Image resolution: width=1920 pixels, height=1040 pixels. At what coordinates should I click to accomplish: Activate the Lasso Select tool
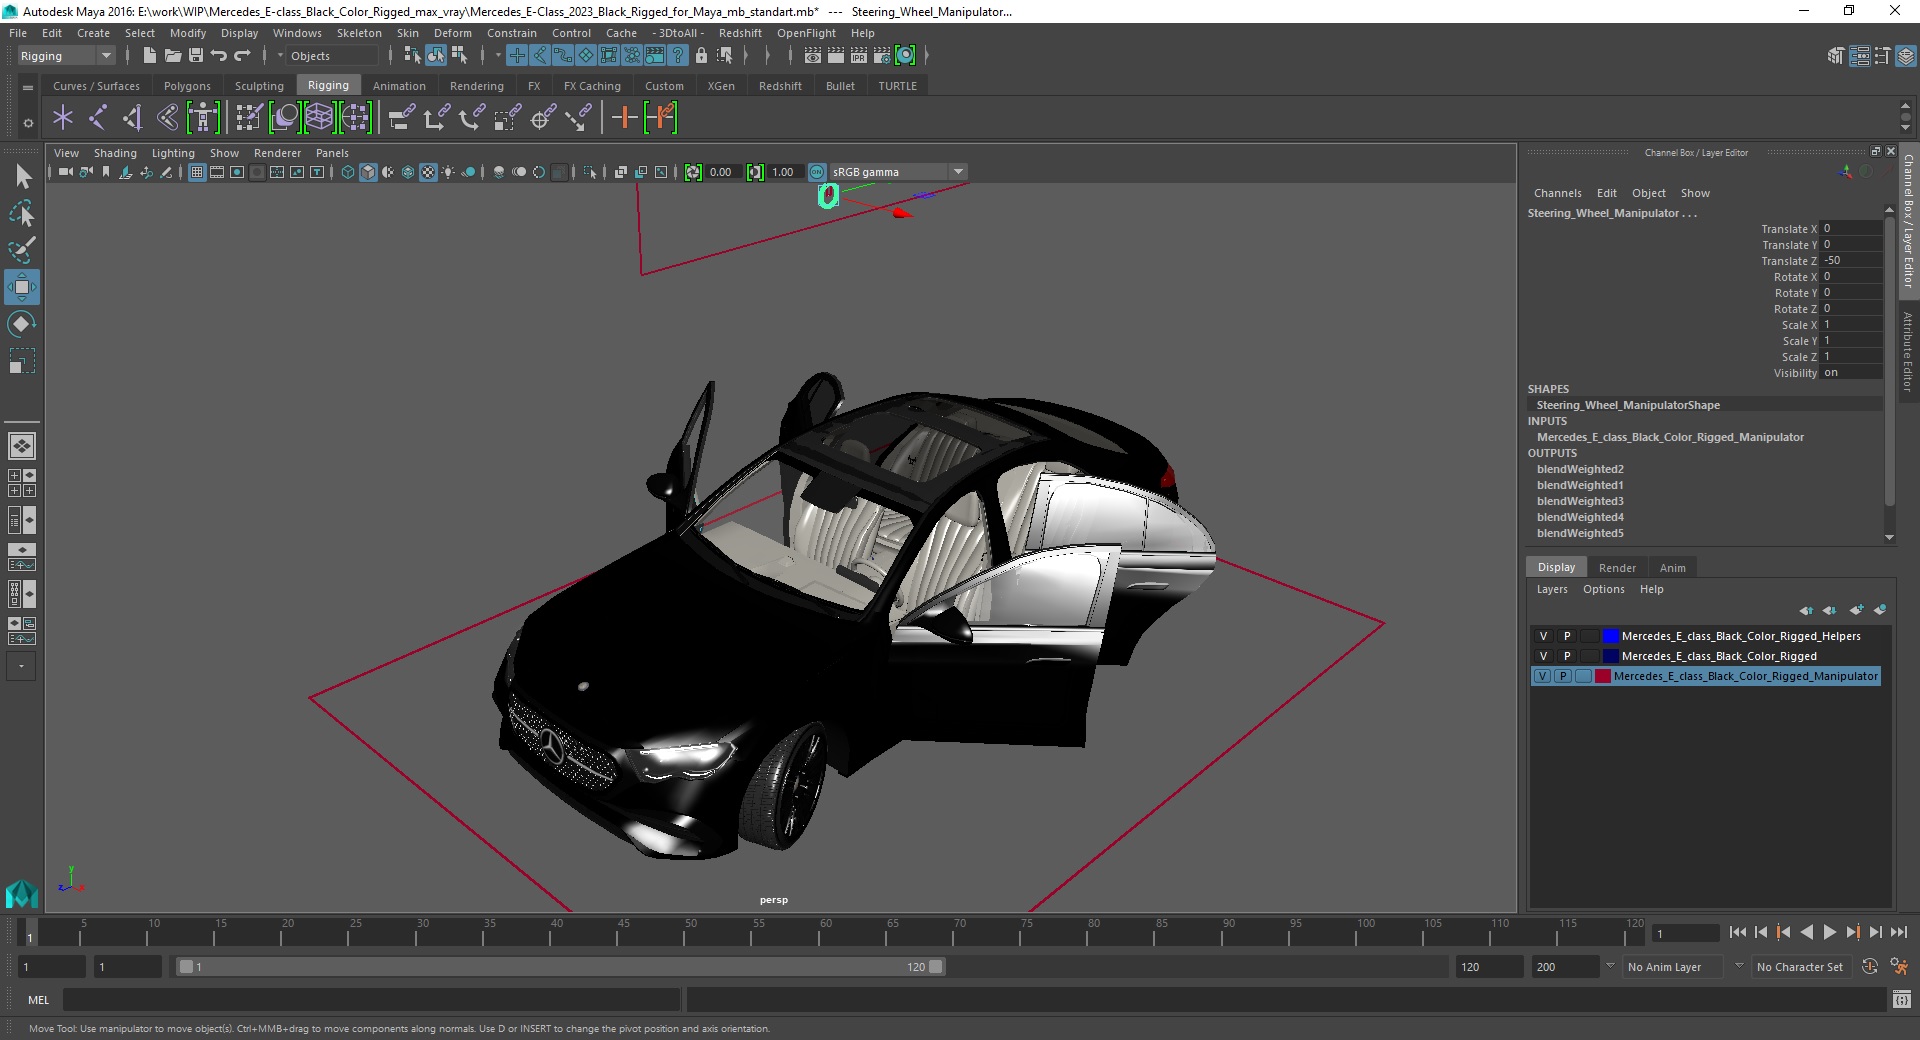(x=22, y=214)
